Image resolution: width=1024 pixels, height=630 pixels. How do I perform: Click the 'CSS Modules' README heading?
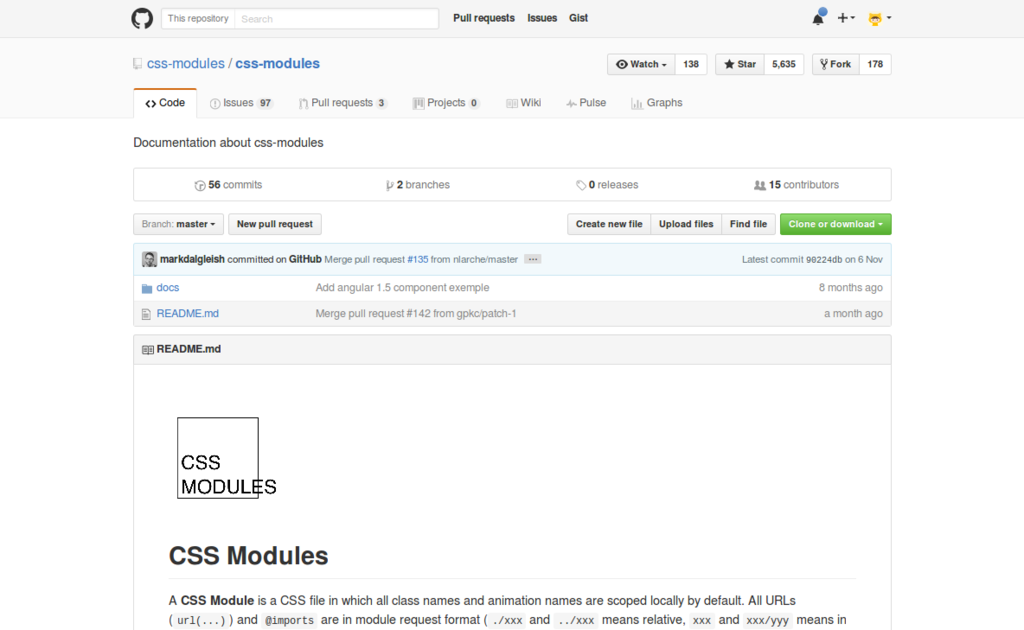click(x=248, y=556)
